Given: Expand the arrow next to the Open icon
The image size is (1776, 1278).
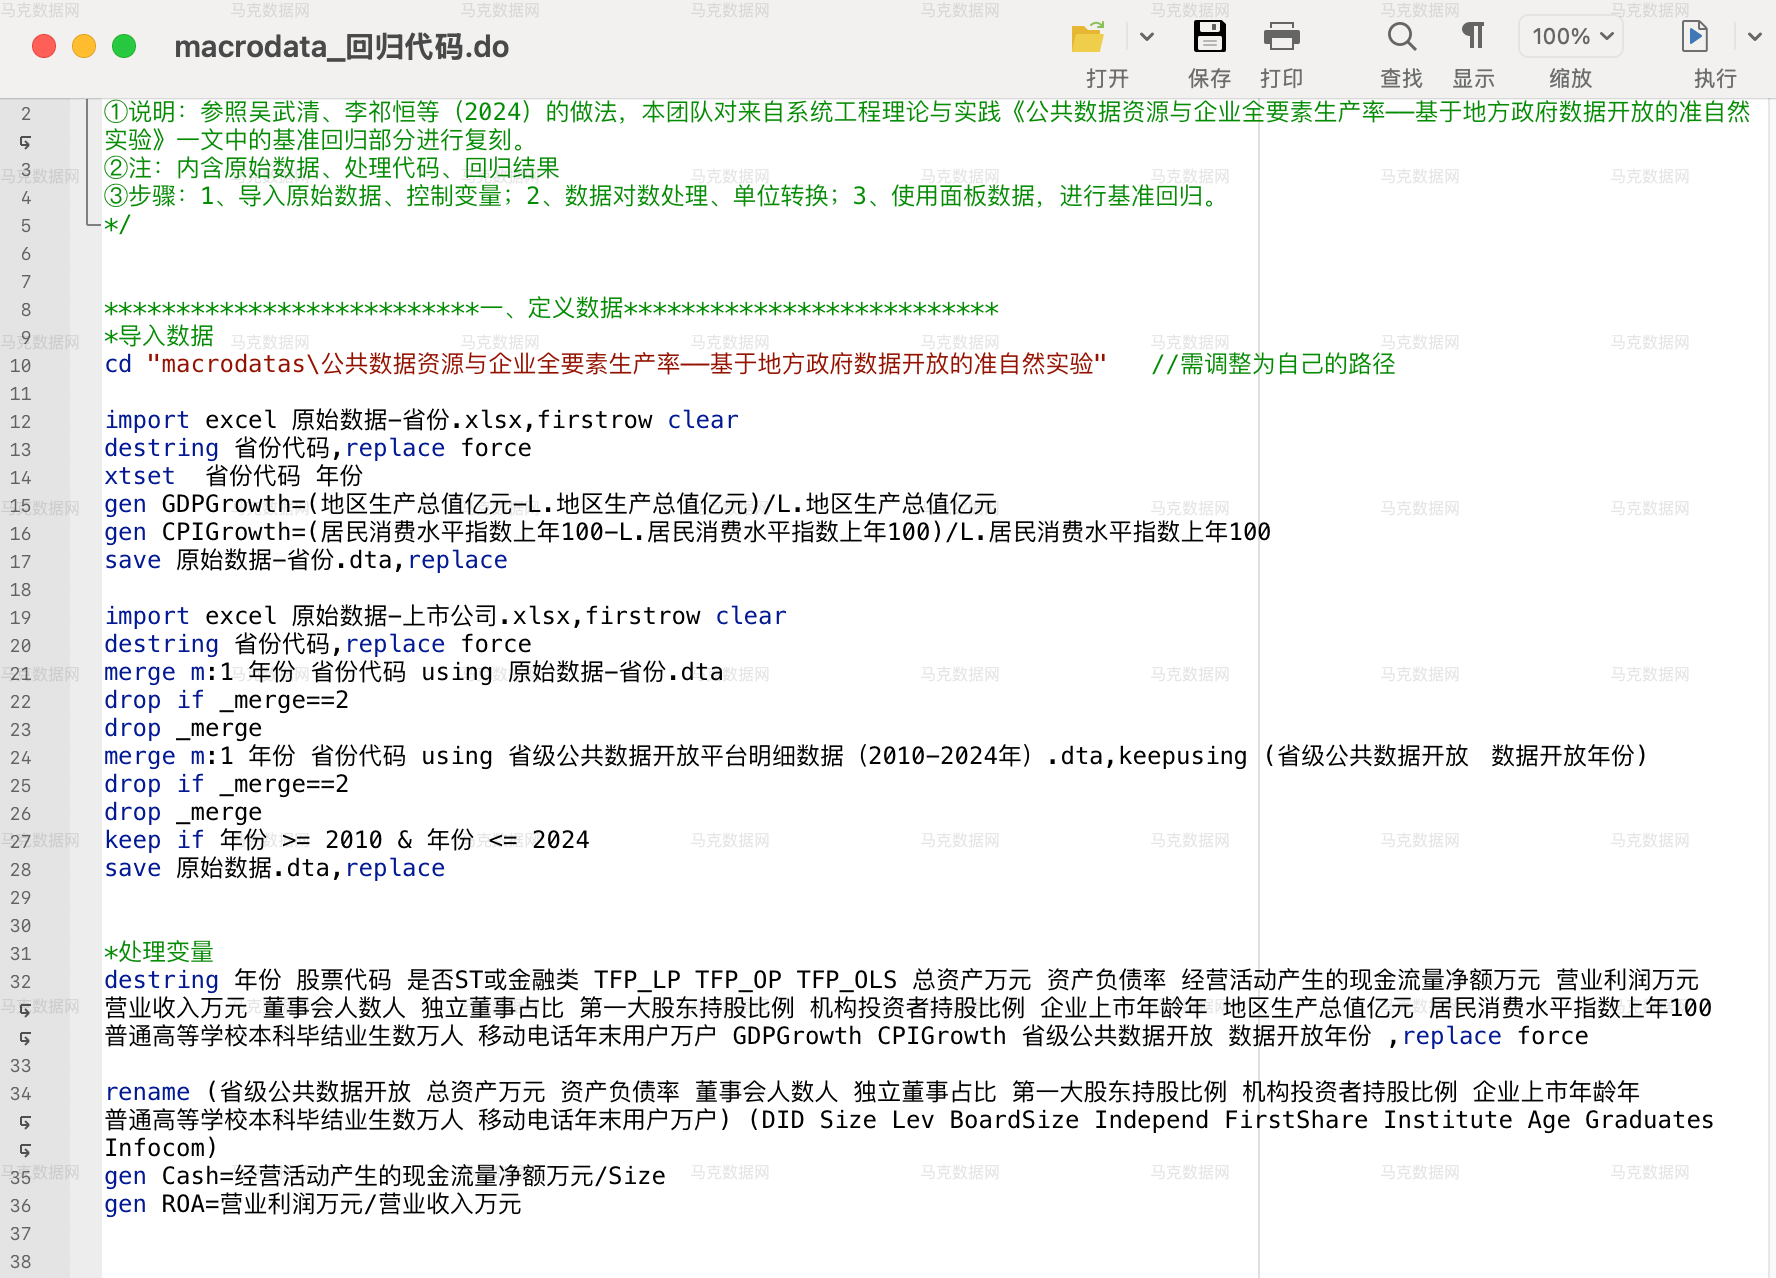Looking at the screenshot, I should click(x=1147, y=38).
